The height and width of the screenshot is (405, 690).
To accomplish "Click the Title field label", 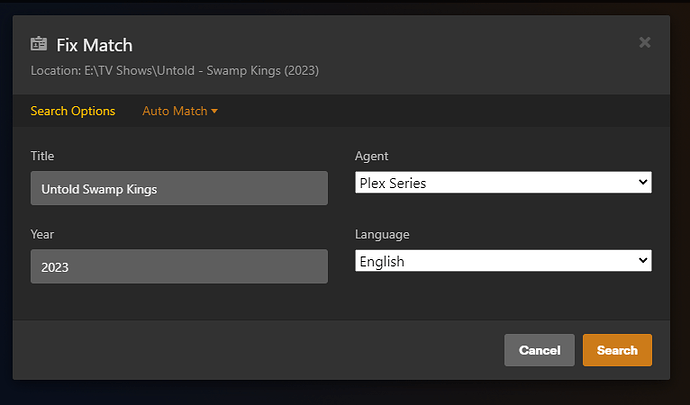I will point(43,156).
